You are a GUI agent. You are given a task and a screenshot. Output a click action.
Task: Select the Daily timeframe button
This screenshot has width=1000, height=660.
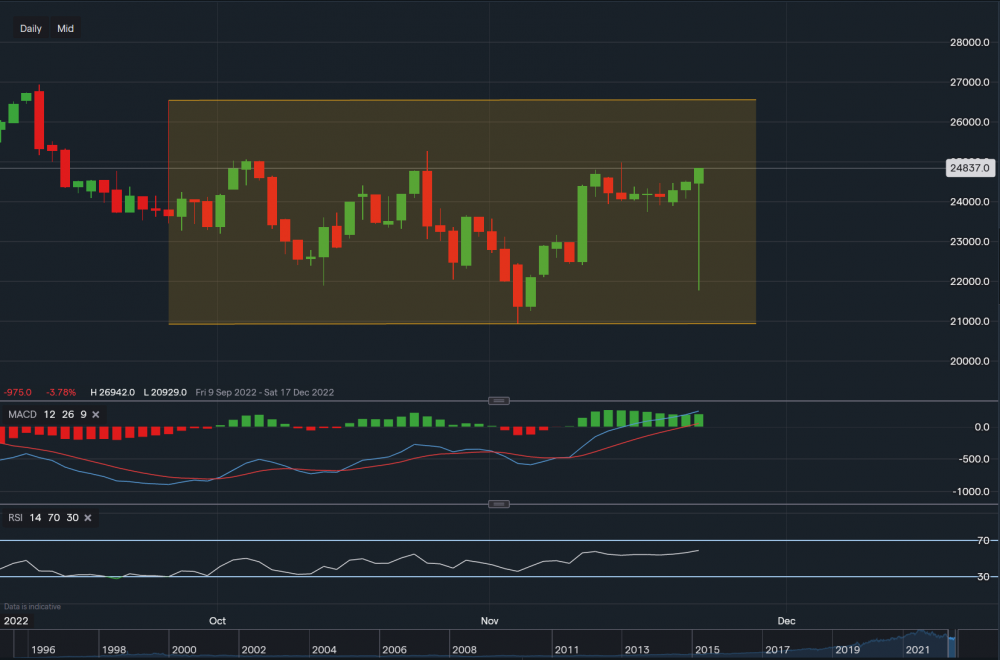(29, 28)
